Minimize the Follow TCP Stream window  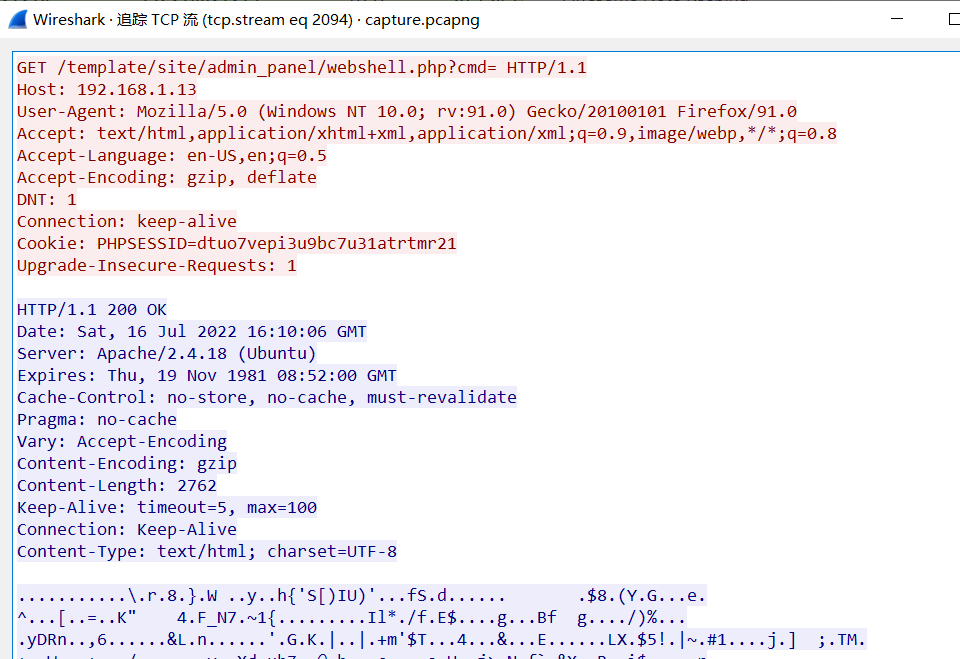click(x=897, y=19)
